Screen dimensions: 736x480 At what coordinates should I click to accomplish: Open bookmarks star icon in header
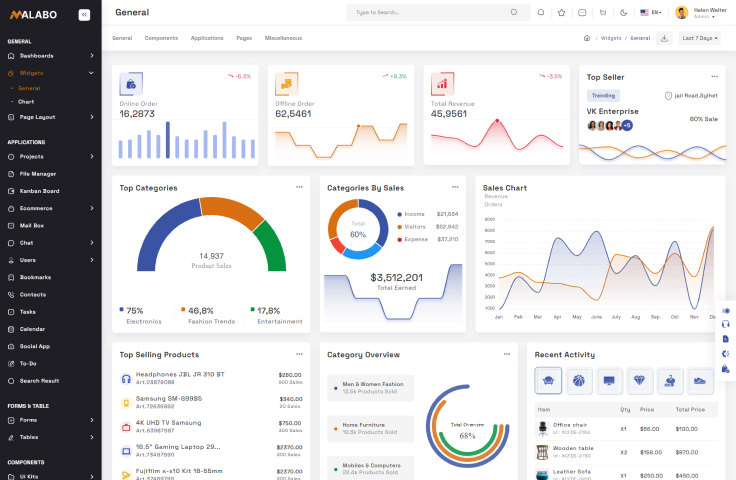[561, 13]
